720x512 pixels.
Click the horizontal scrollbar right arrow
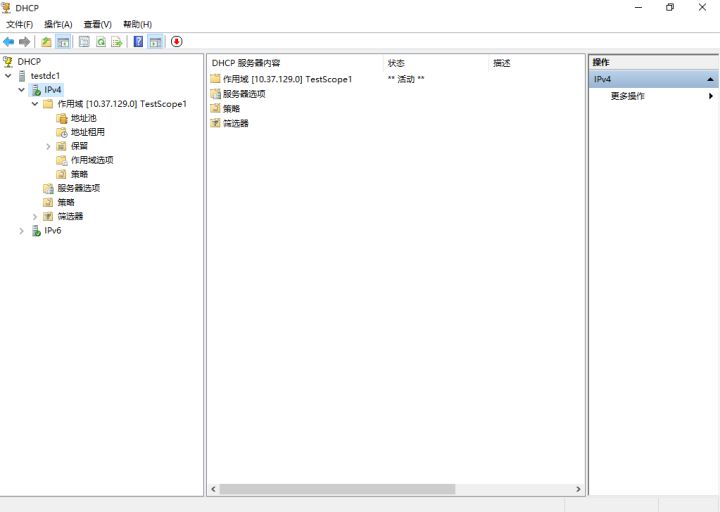[578, 489]
